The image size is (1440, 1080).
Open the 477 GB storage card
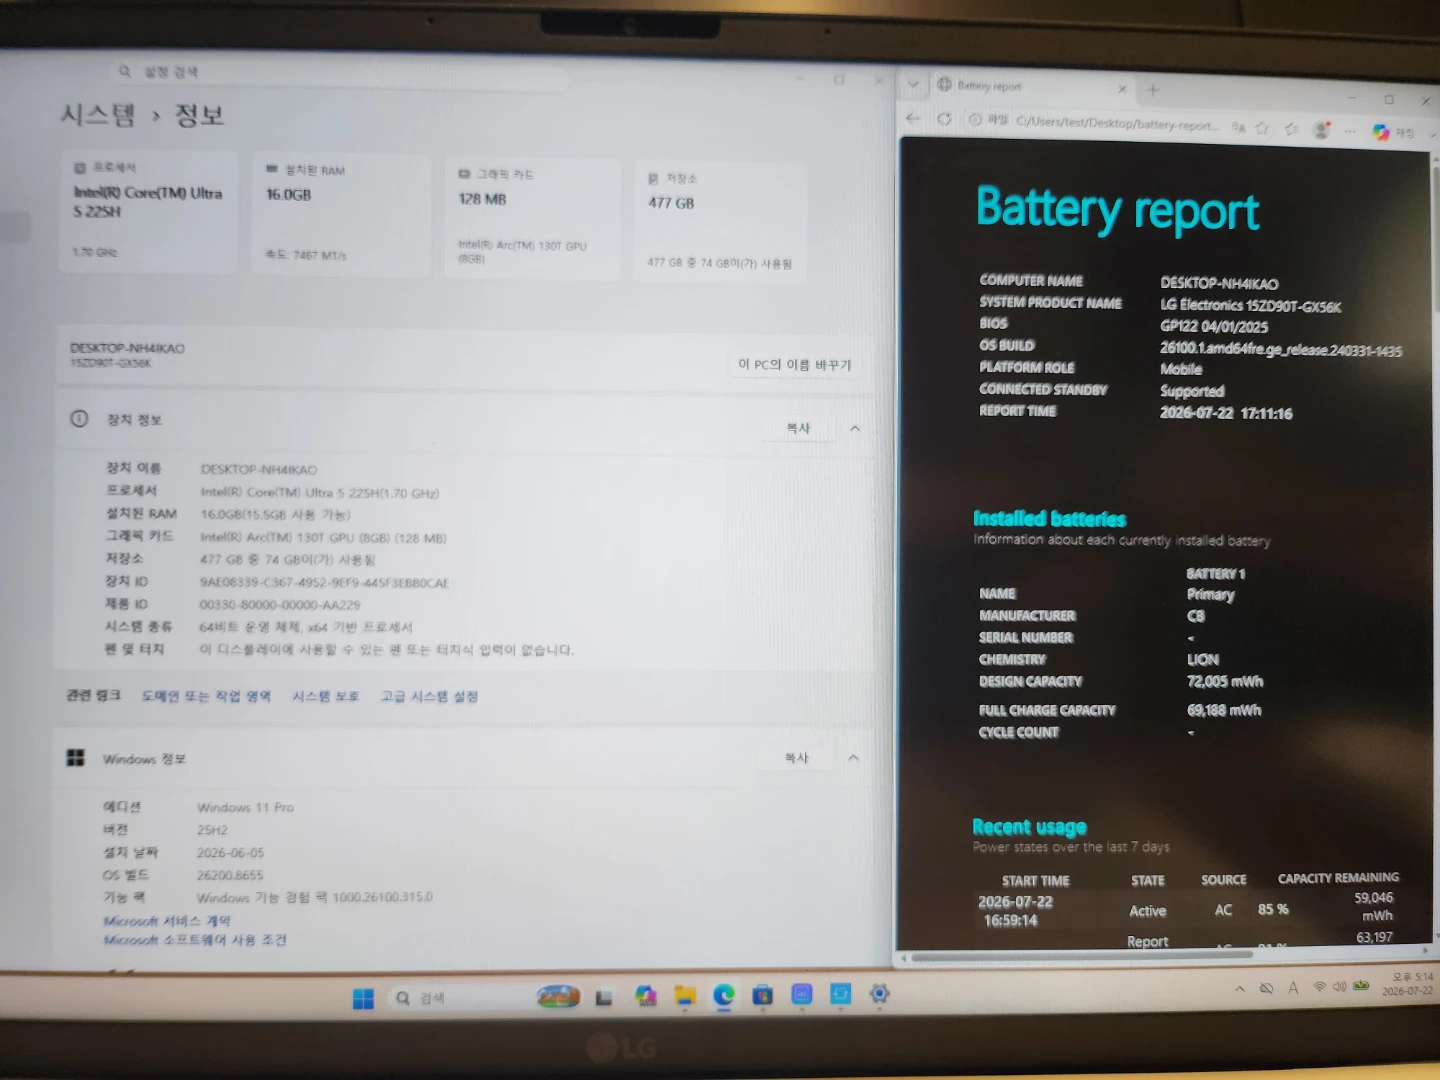click(x=720, y=222)
